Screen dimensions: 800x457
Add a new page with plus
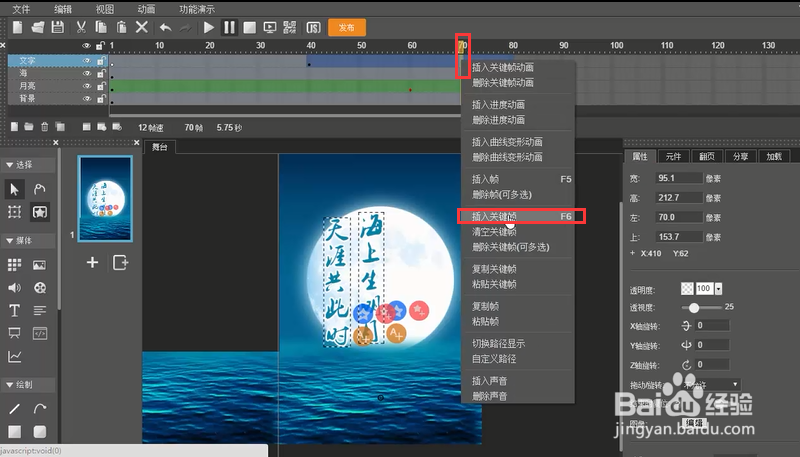[x=92, y=262]
